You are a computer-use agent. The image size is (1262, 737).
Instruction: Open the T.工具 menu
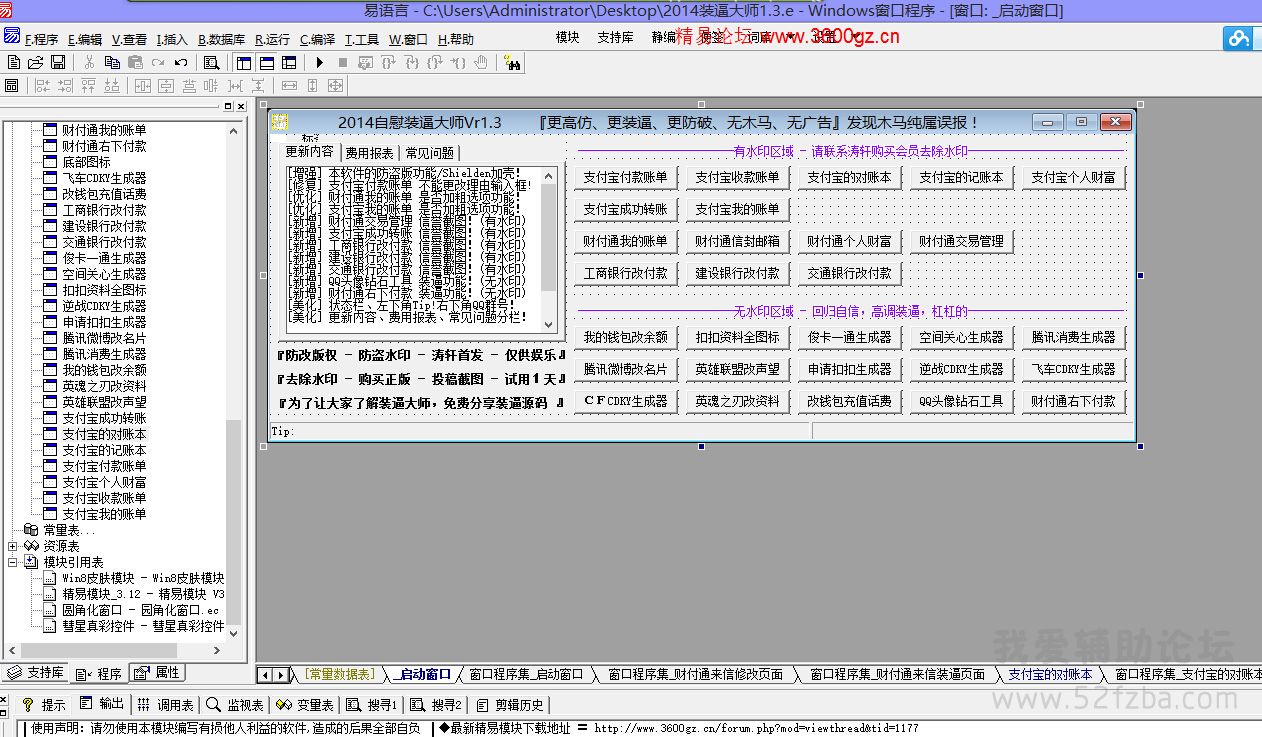[362, 39]
